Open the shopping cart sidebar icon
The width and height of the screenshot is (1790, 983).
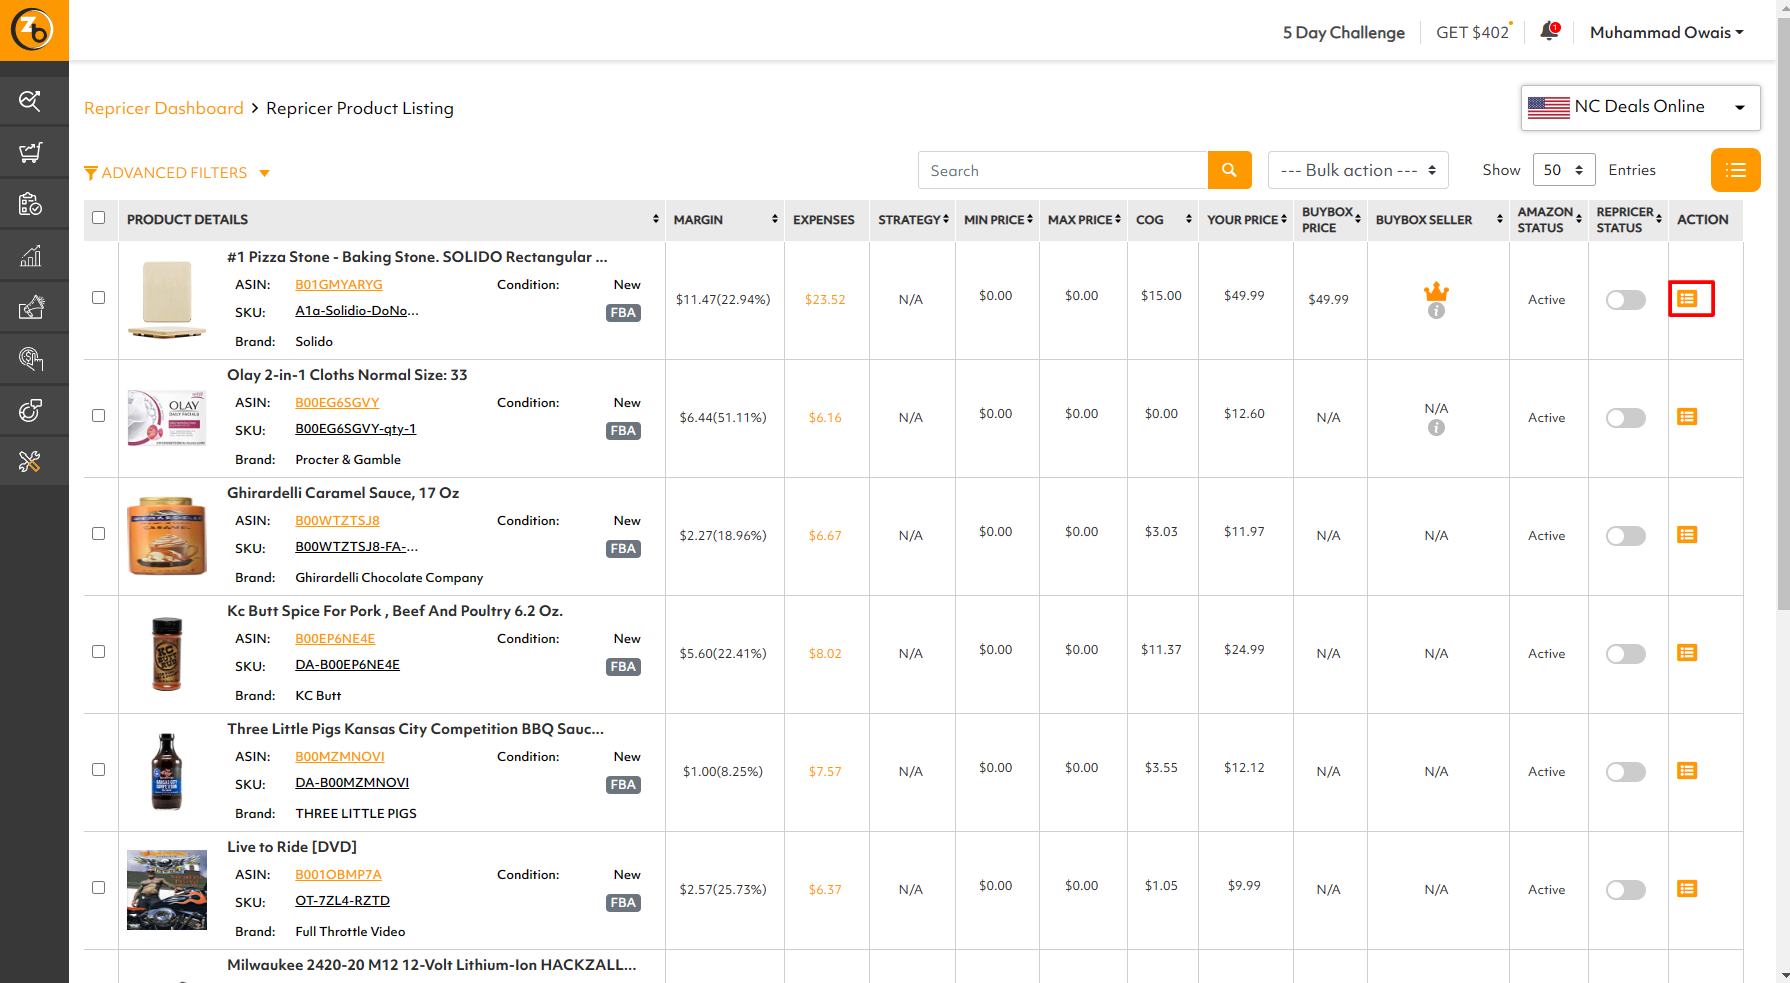tap(31, 152)
